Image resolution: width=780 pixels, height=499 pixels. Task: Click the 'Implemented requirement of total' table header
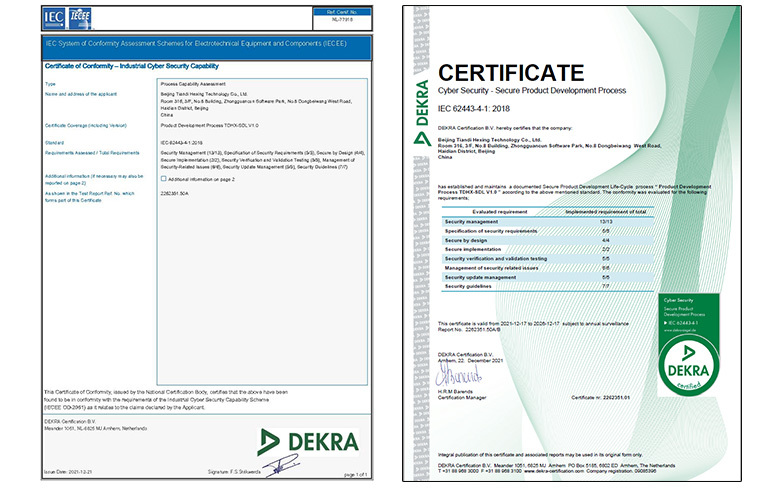[605, 212]
